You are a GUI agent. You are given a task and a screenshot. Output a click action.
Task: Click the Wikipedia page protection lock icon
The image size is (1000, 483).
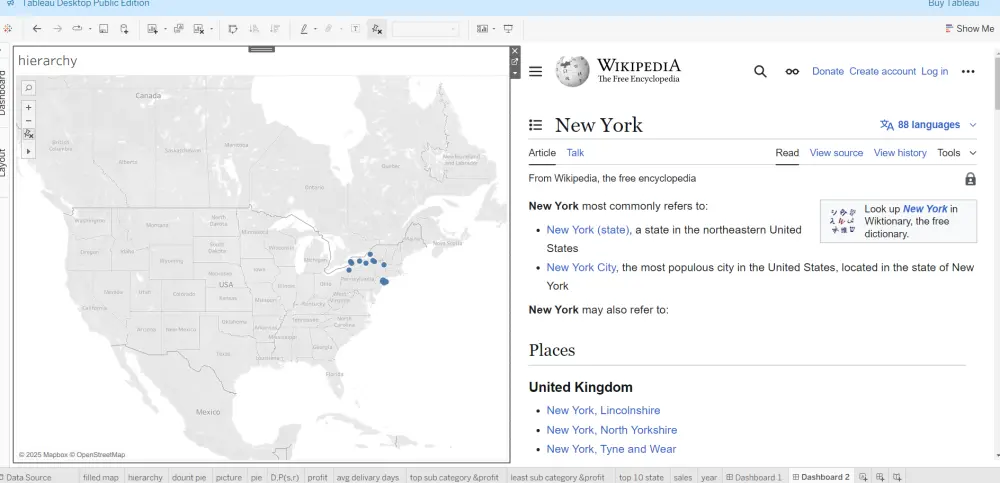970,179
